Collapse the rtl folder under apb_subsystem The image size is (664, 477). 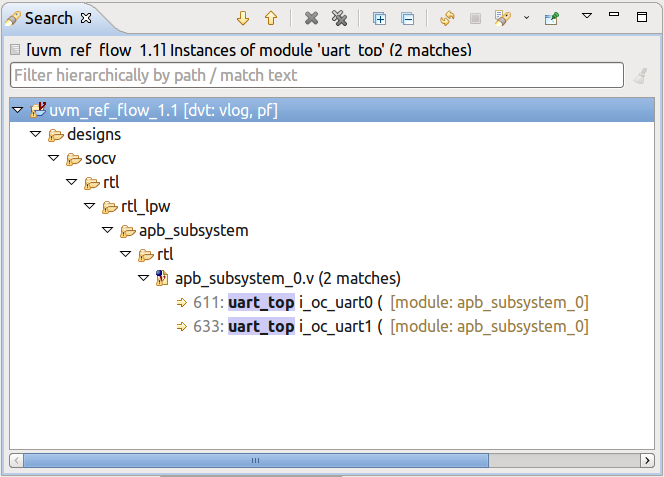pos(125,254)
